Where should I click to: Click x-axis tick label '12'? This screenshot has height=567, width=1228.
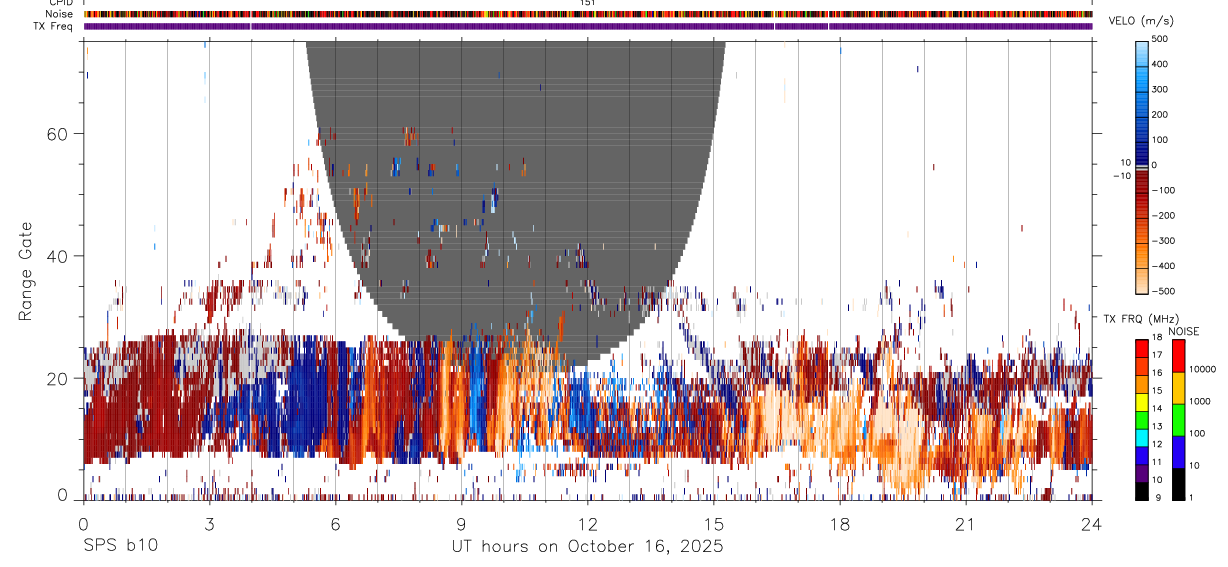tap(587, 524)
